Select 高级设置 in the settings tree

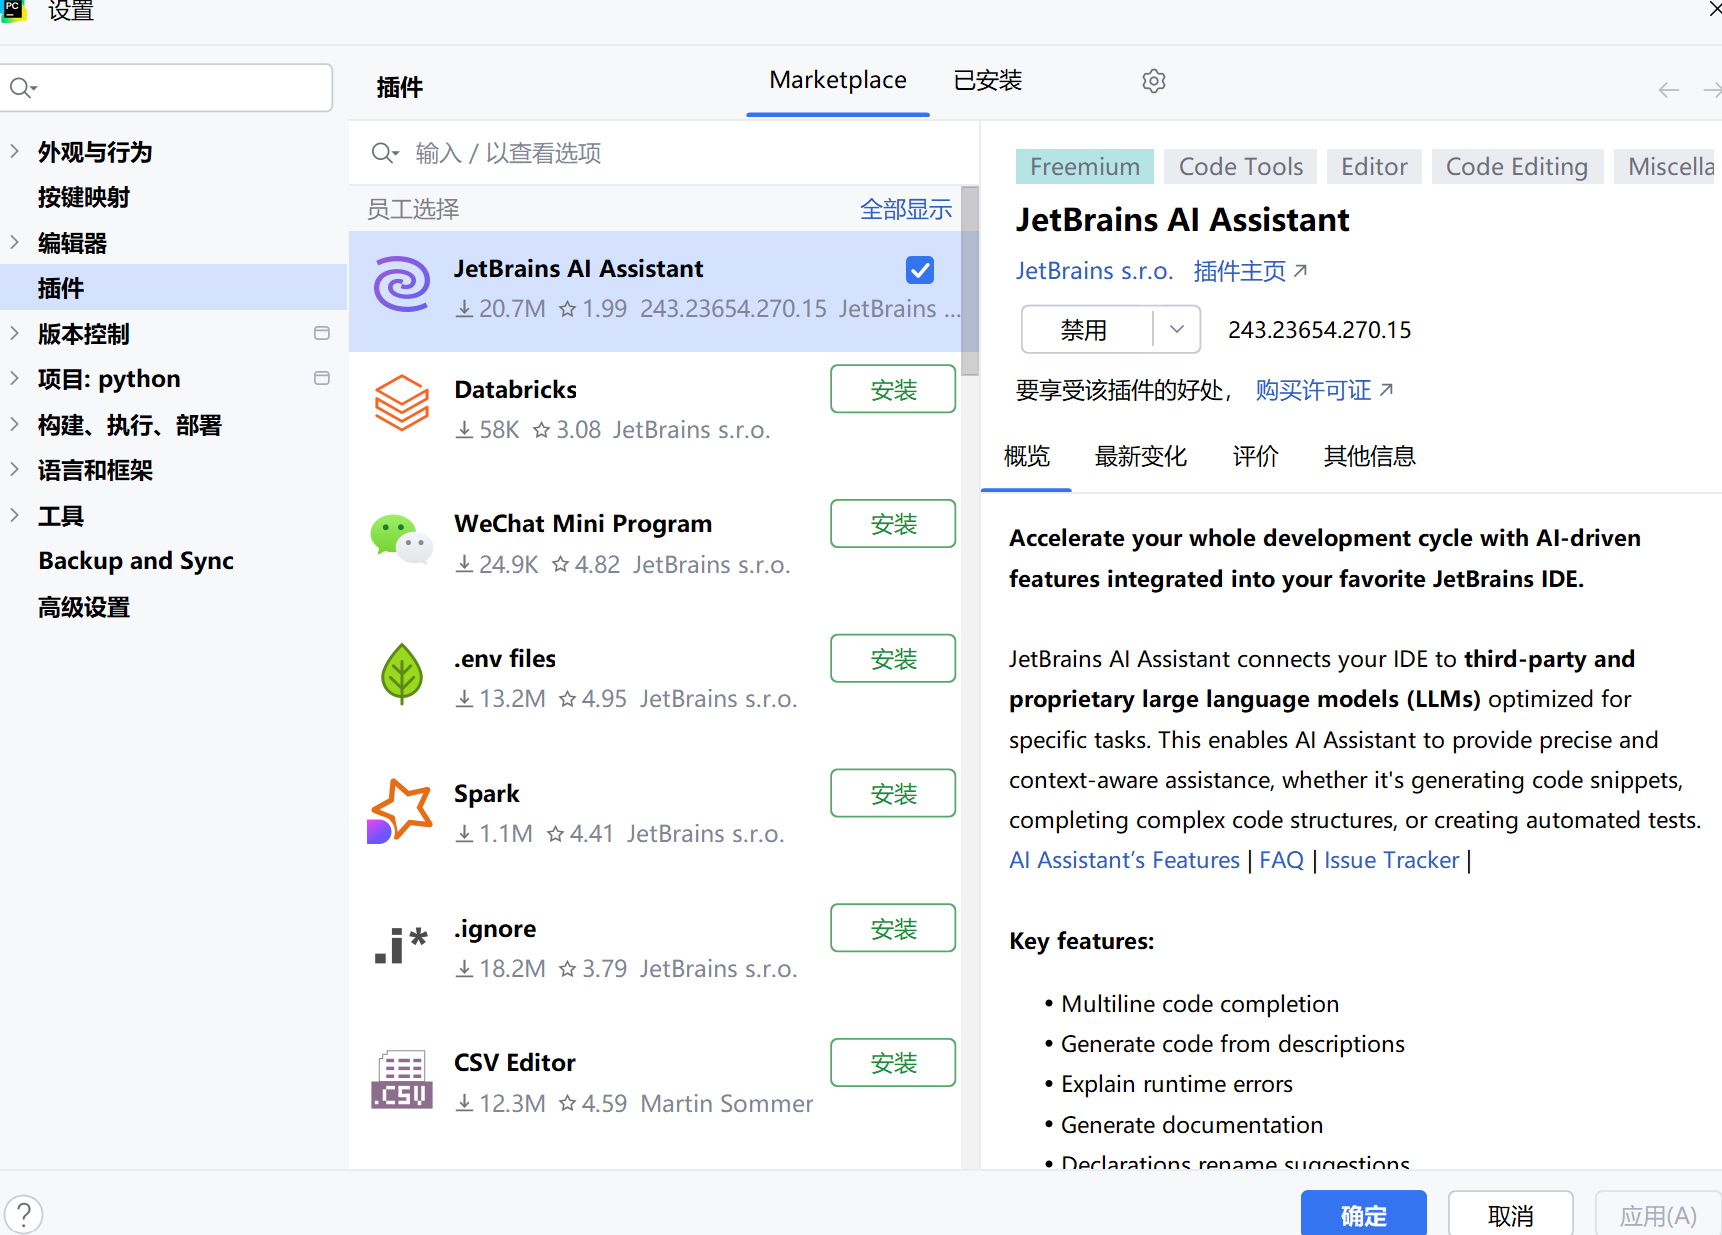pos(84,606)
